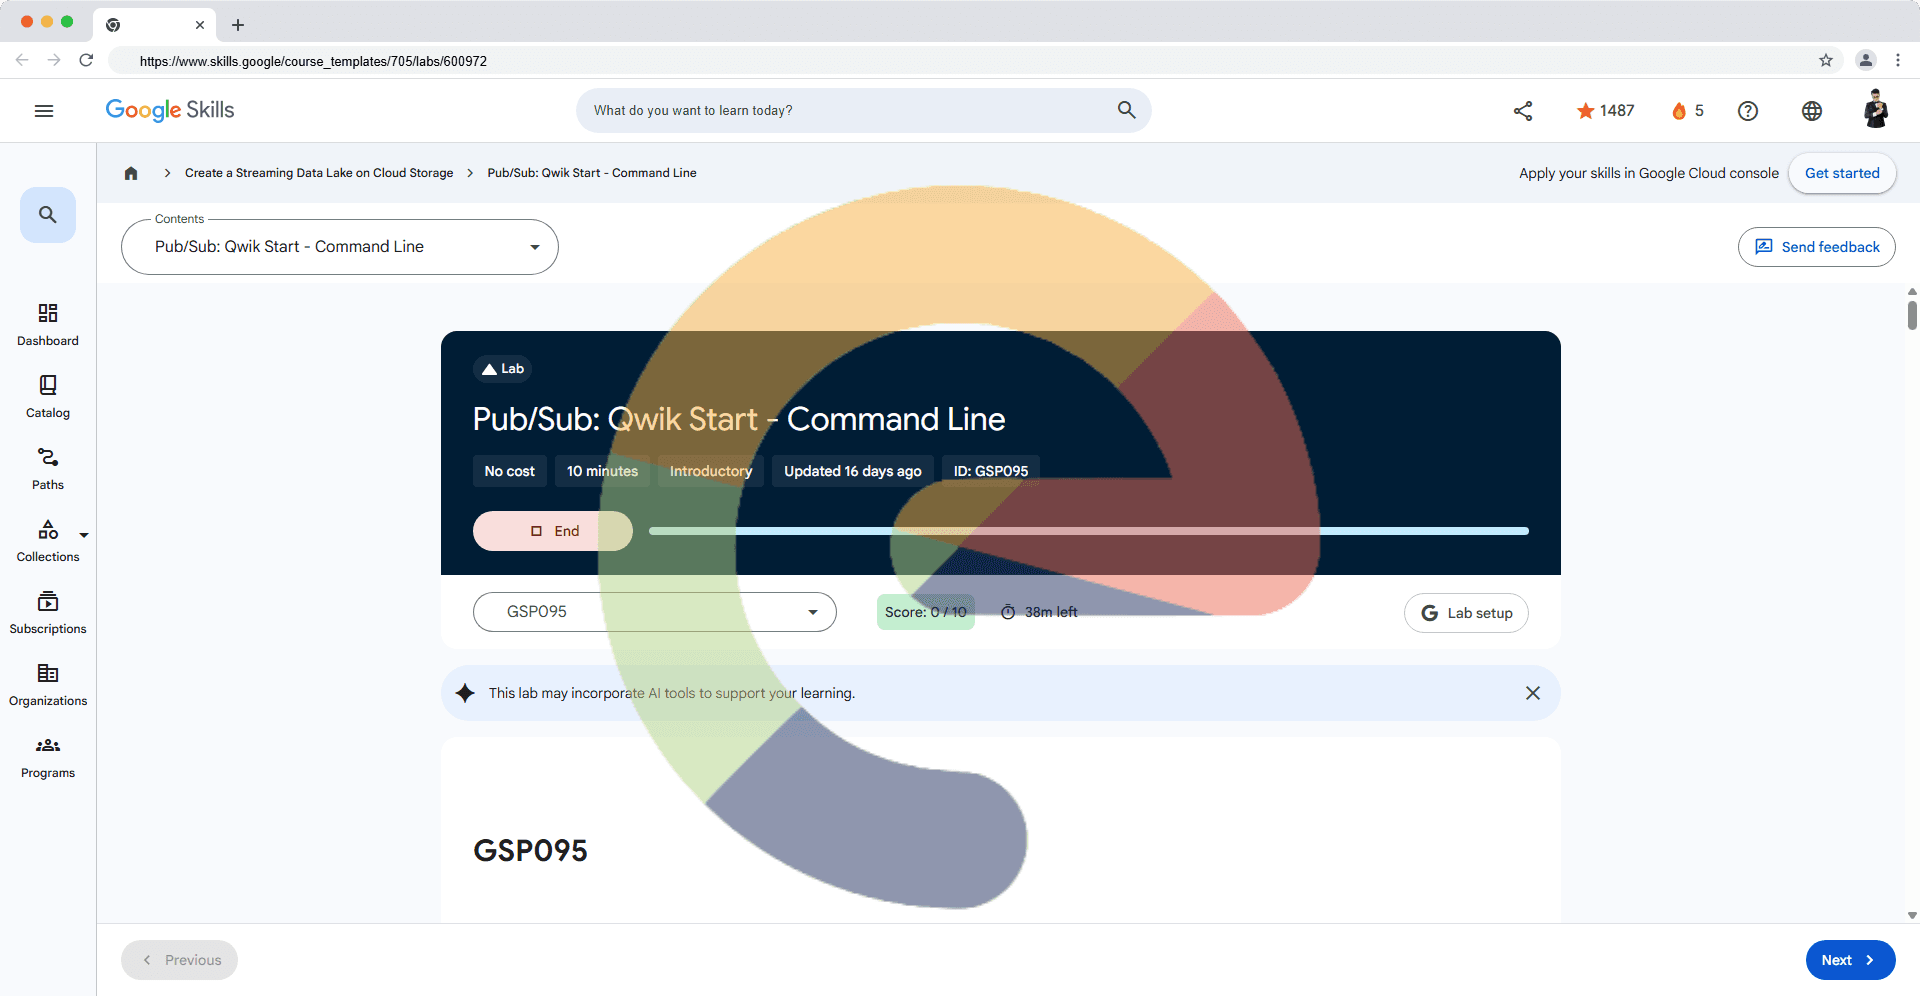
Task: Click the 'Introductory' tag
Action: click(711, 471)
